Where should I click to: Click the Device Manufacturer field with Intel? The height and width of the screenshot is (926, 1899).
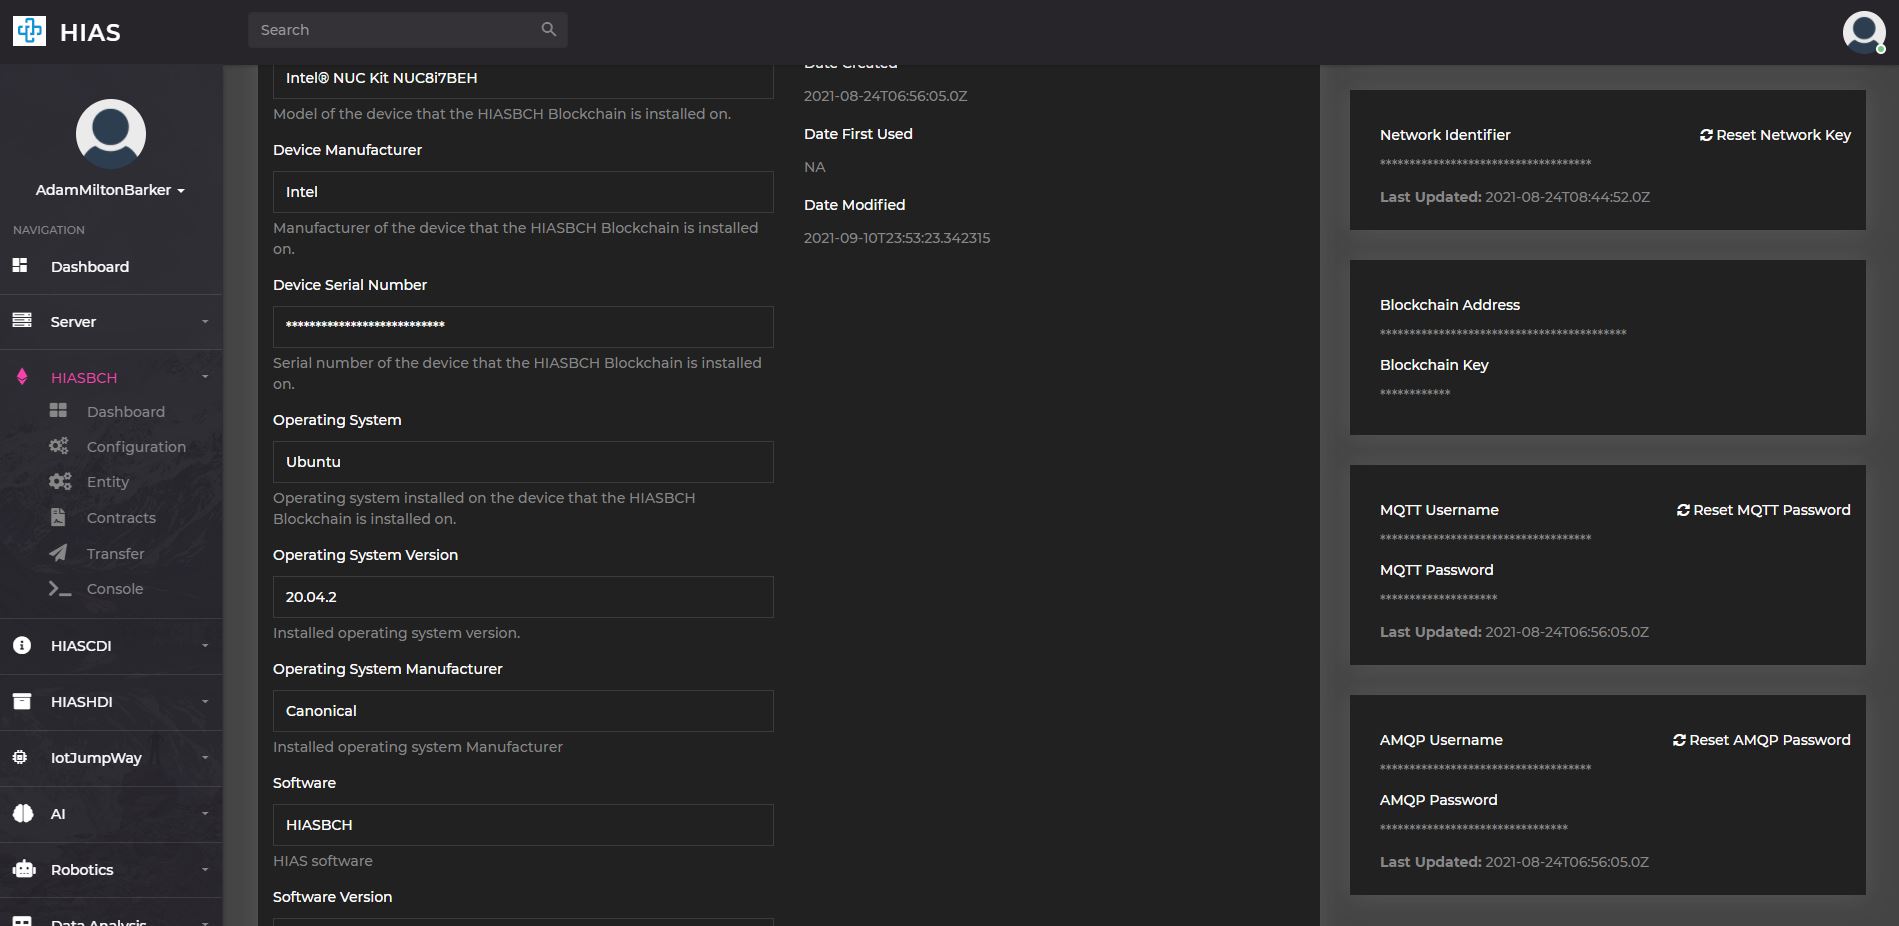coord(523,192)
